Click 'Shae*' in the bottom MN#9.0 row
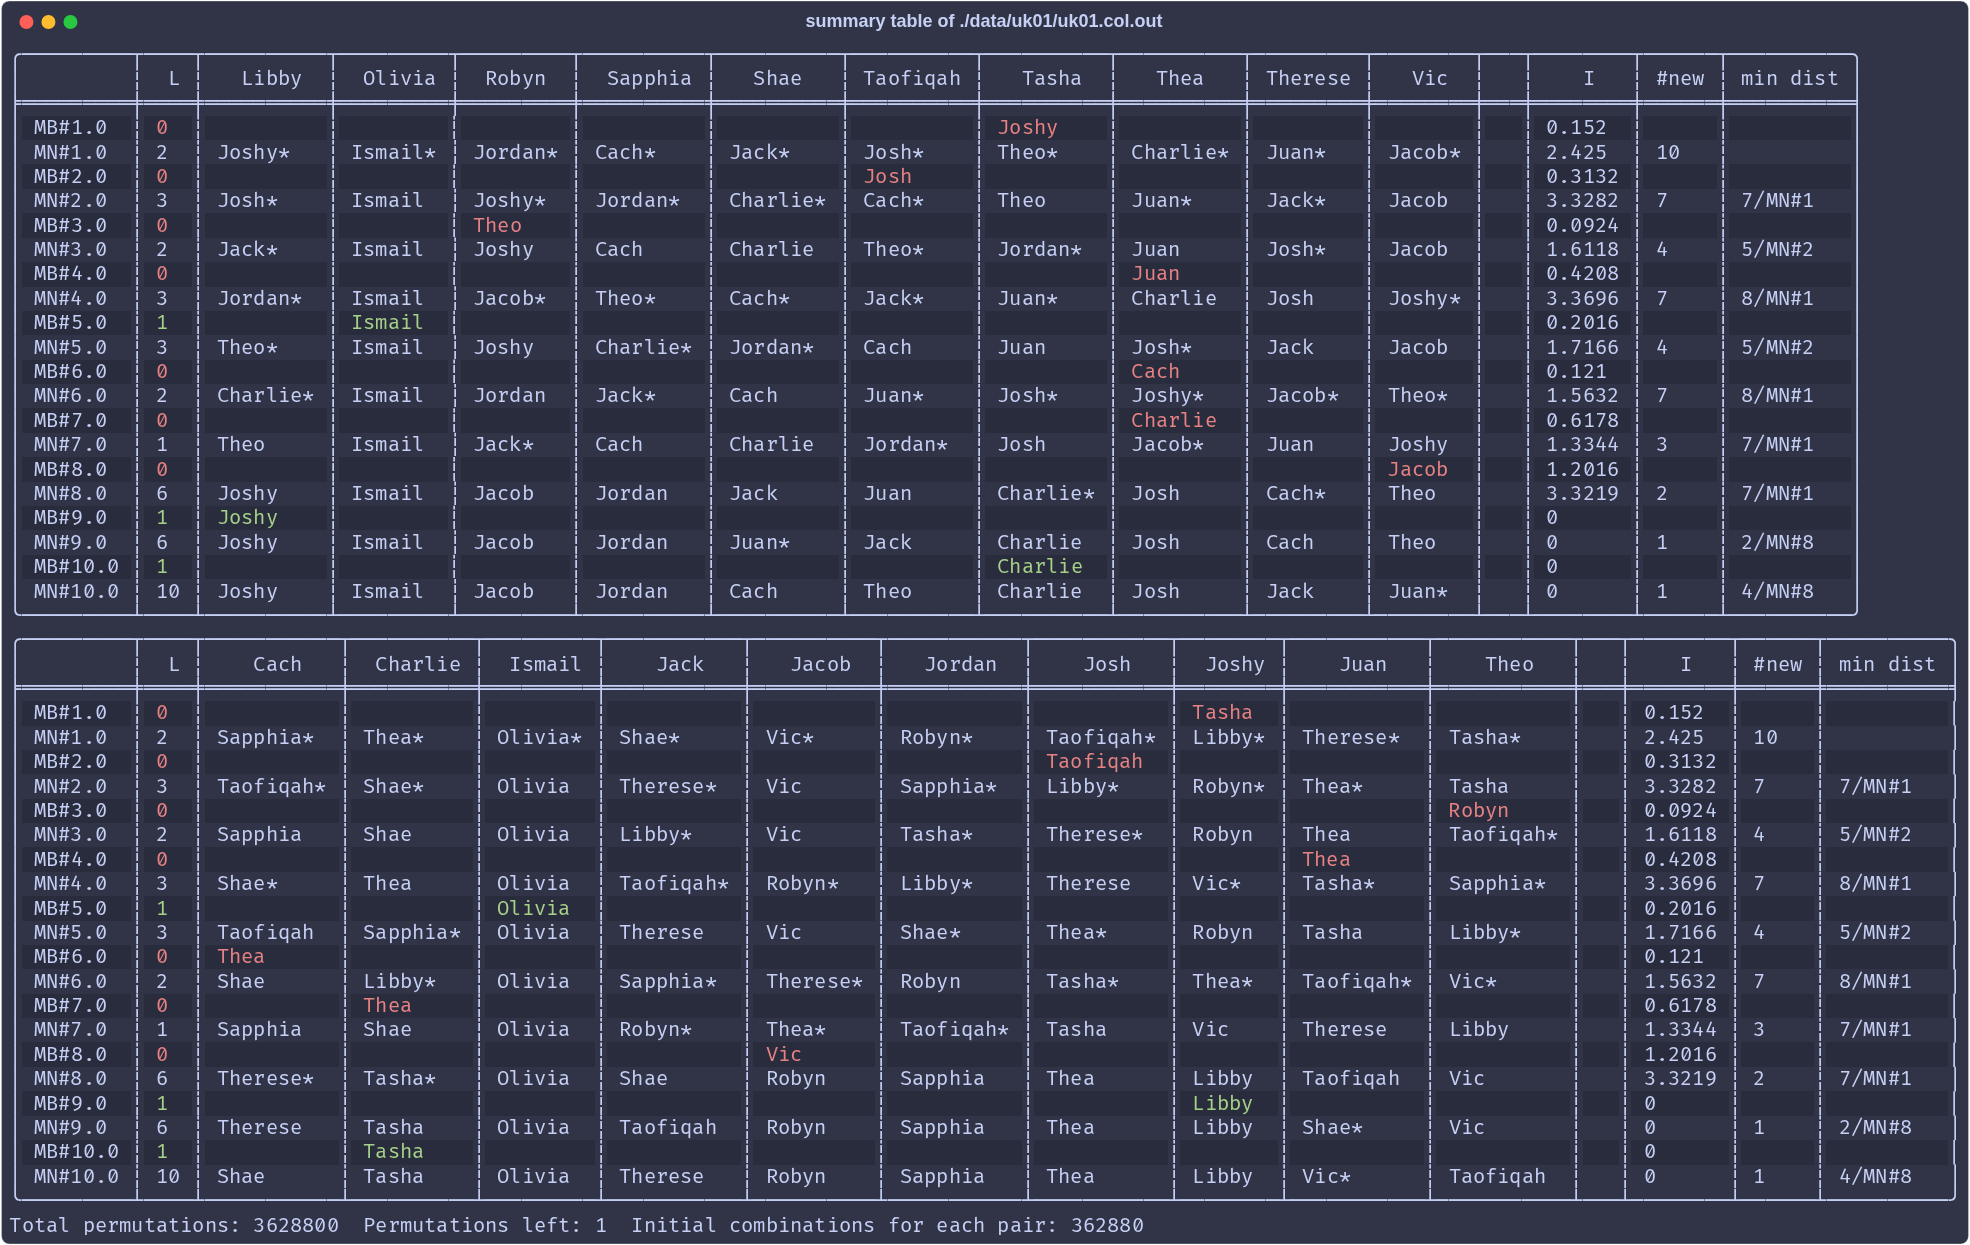1970x1245 pixels. tap(1332, 1127)
